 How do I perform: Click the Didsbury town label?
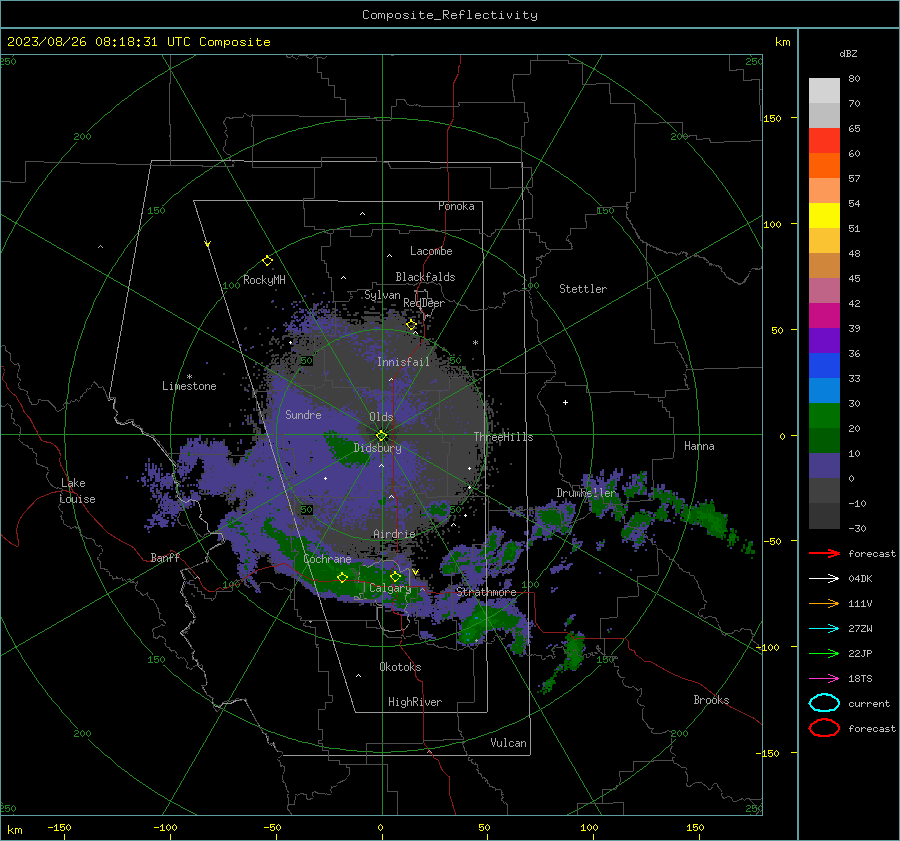pos(377,448)
